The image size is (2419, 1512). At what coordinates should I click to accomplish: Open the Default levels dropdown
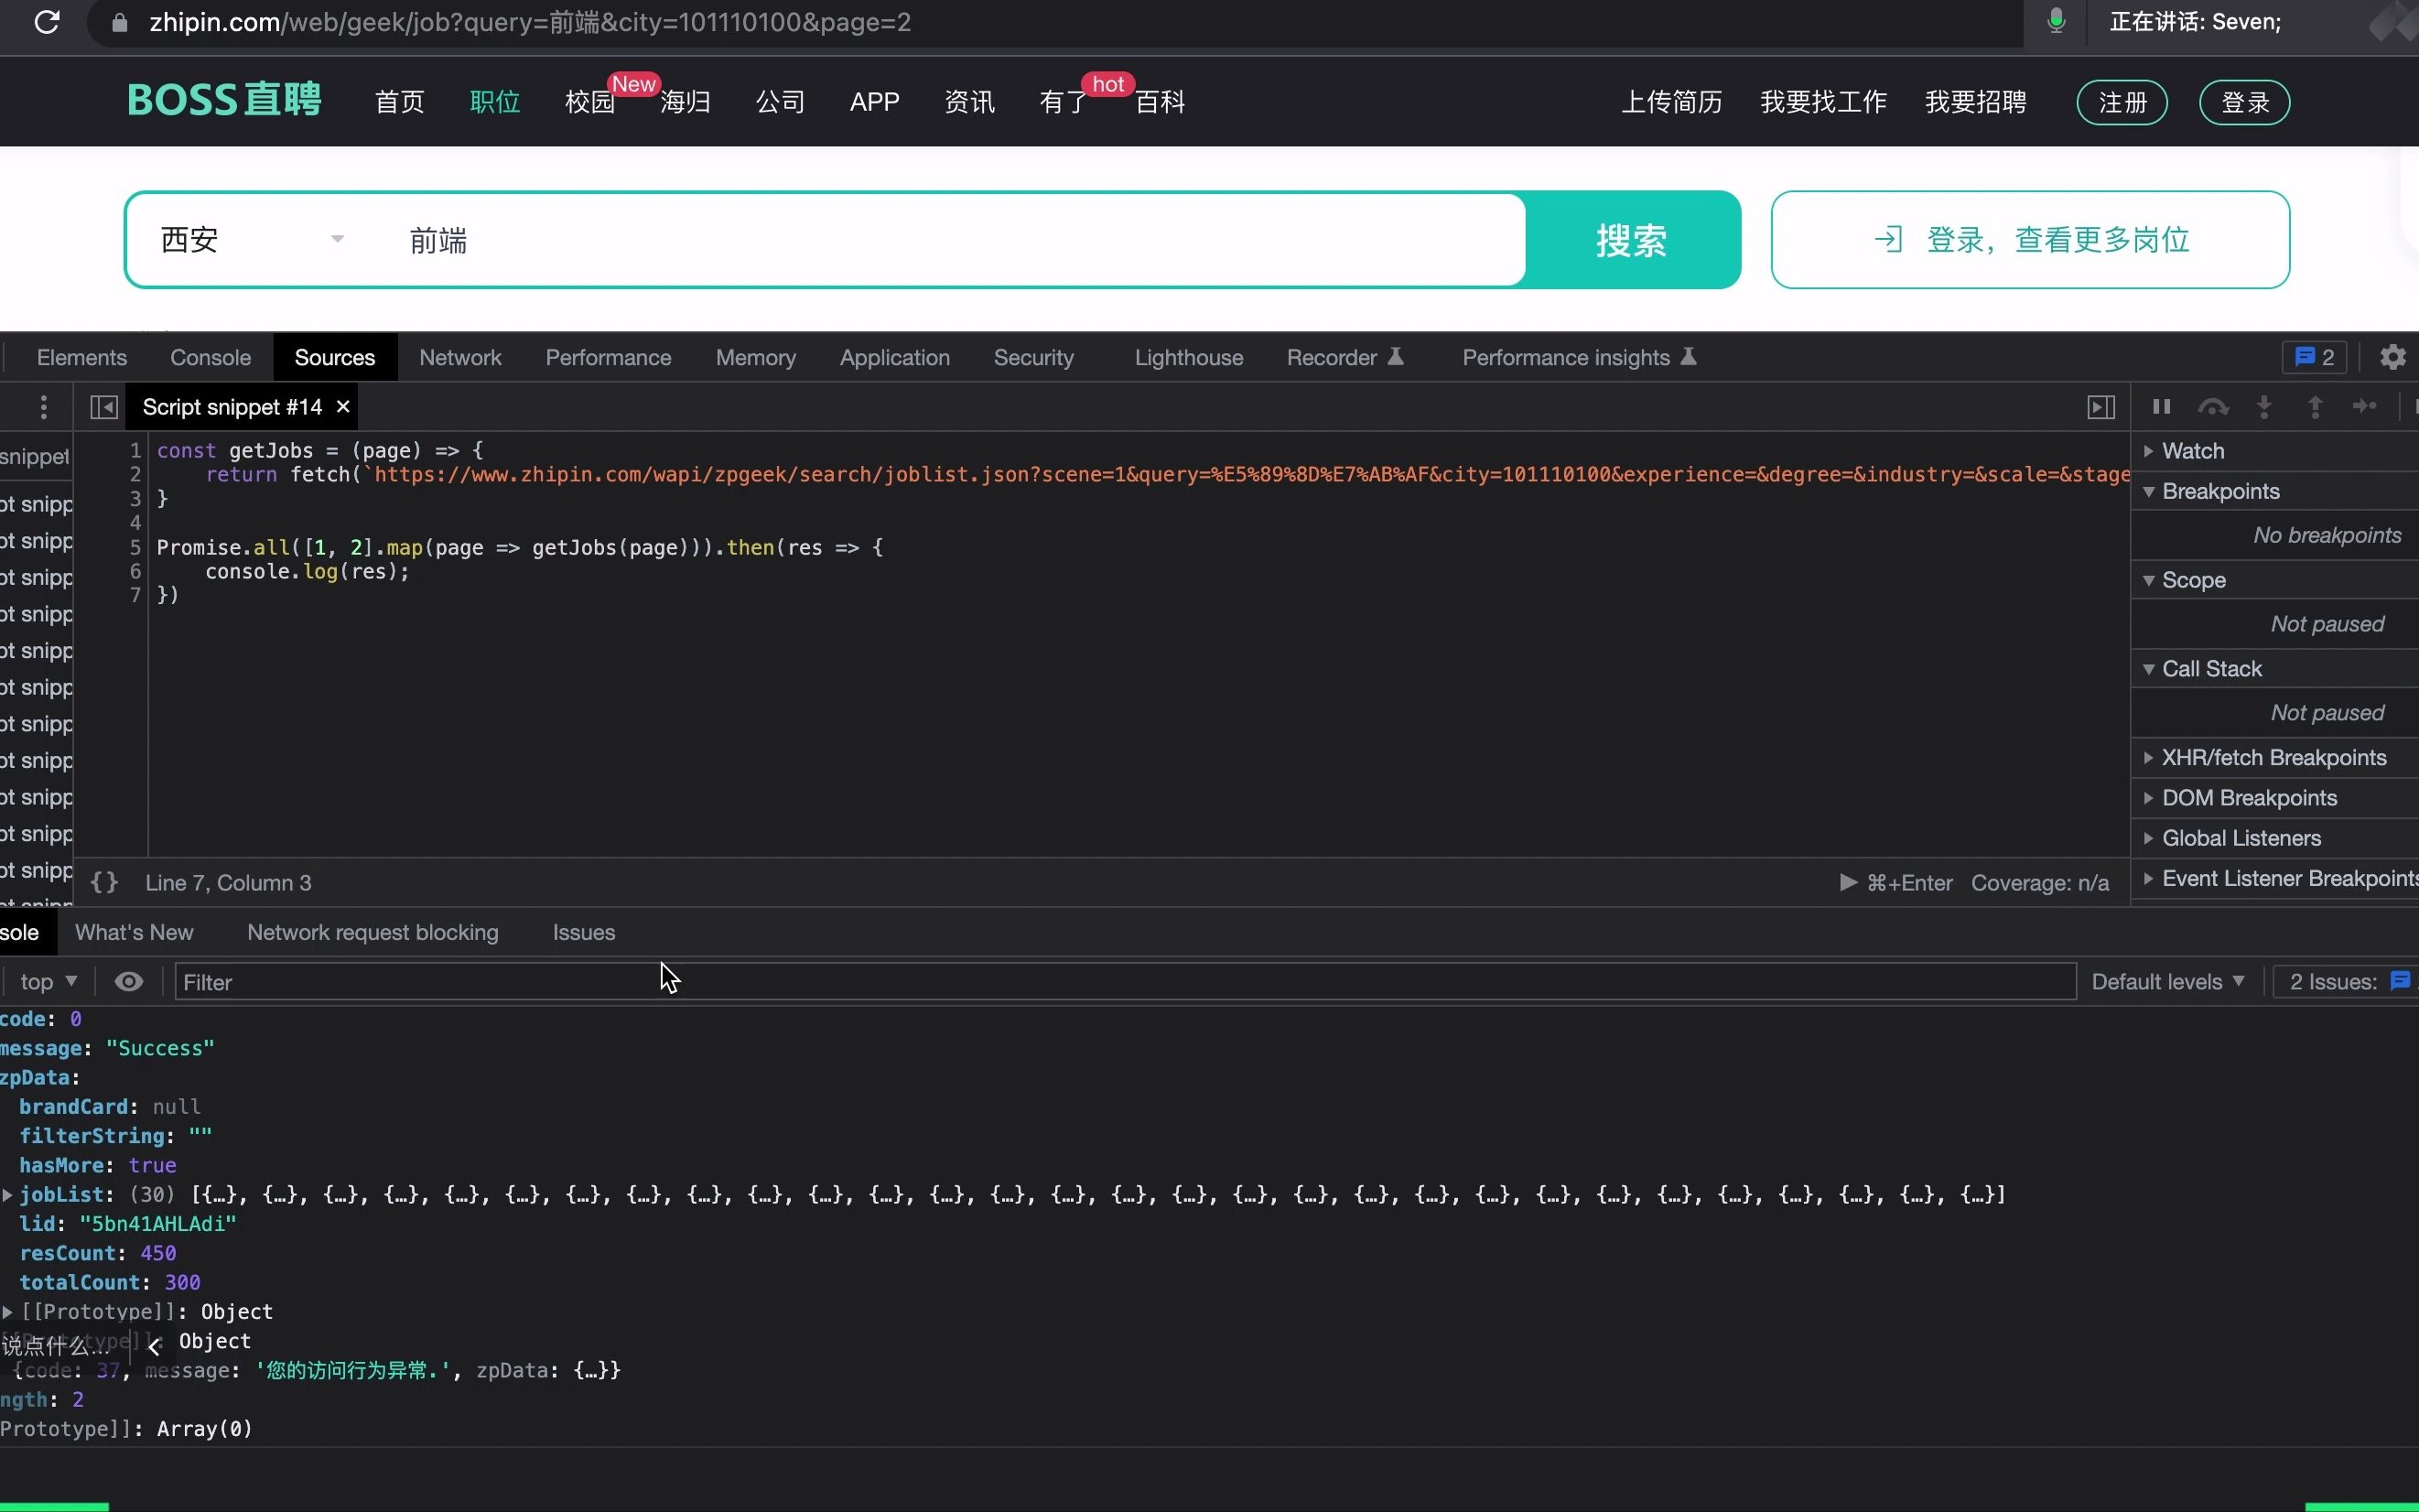click(2167, 981)
